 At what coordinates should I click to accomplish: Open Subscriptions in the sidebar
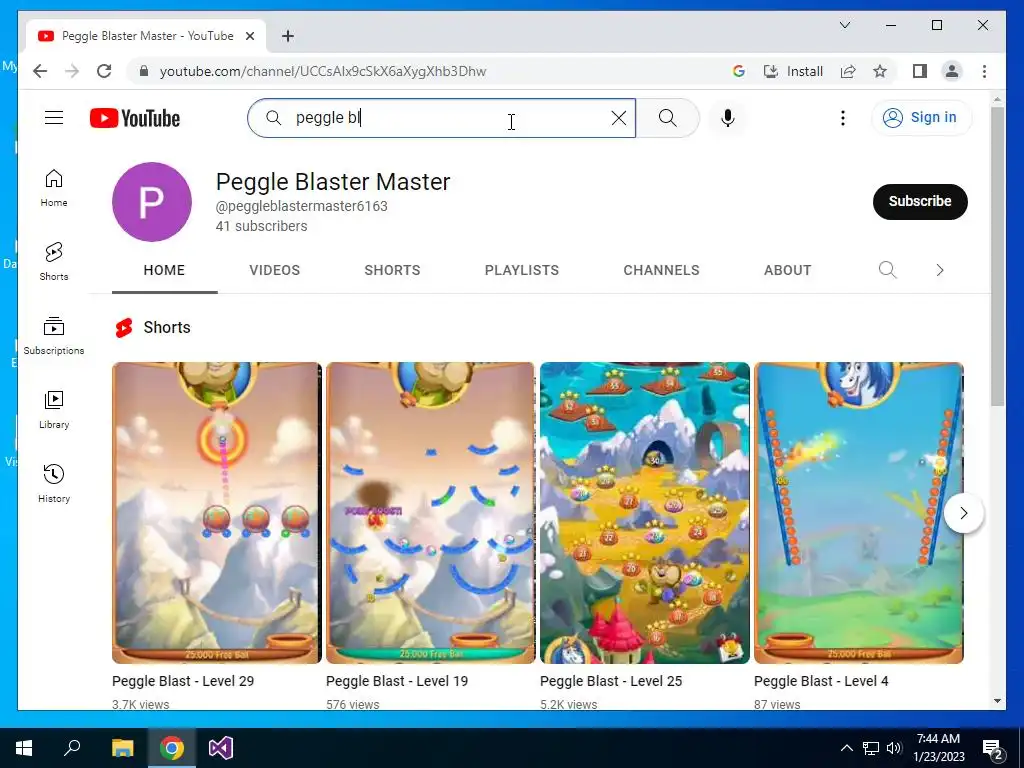pos(54,336)
